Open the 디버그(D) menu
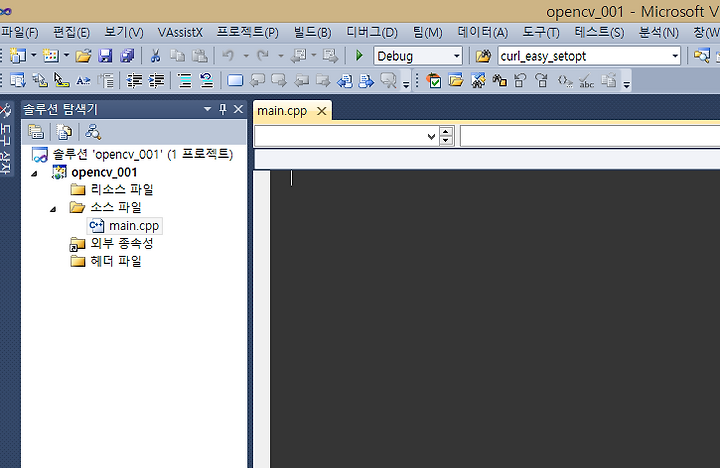 click(372, 33)
